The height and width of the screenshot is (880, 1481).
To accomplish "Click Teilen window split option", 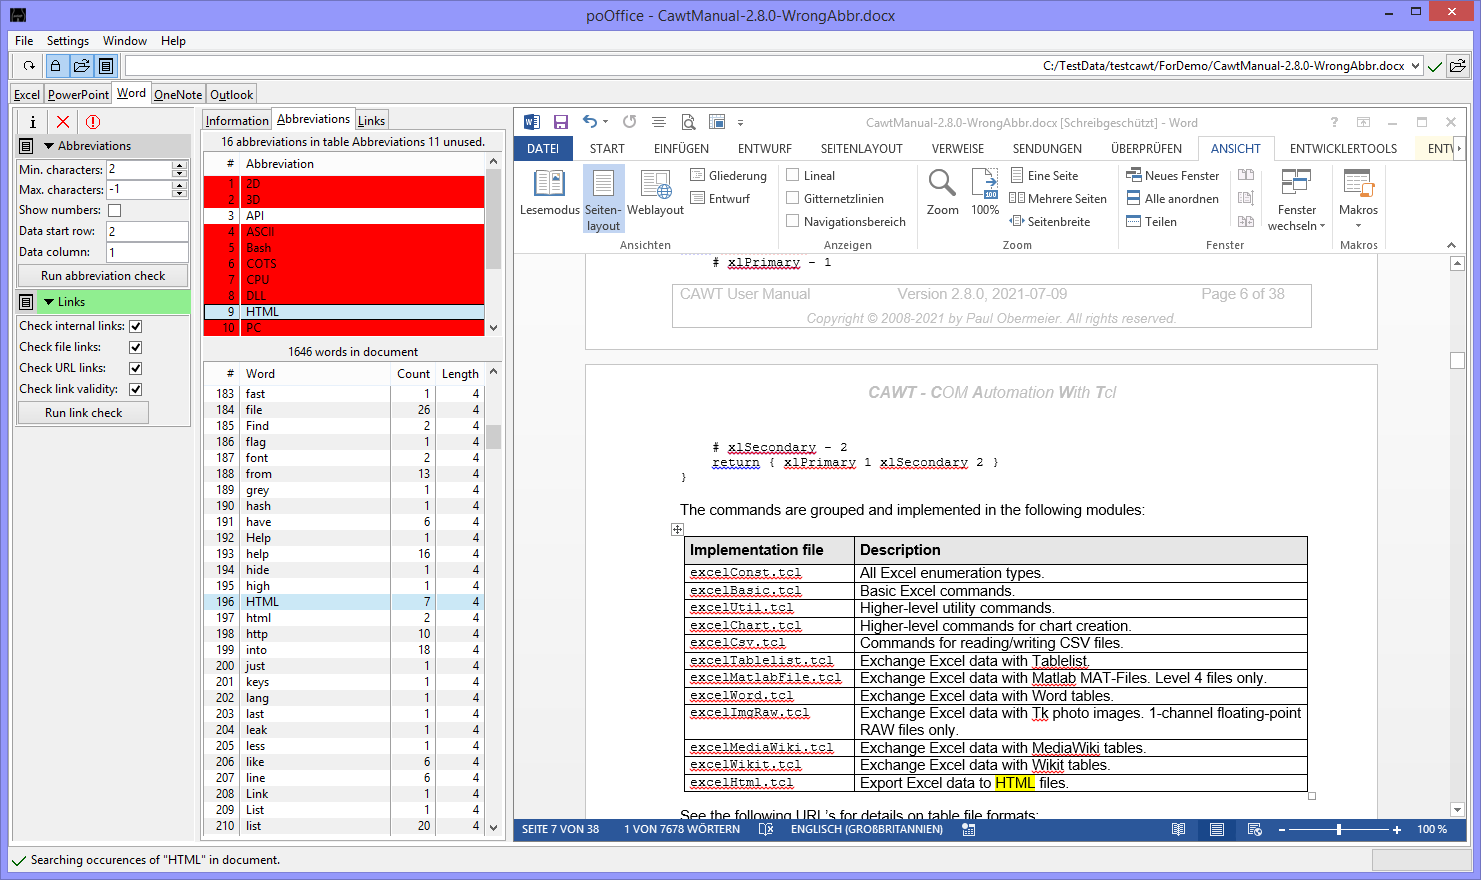I will click(1152, 221).
